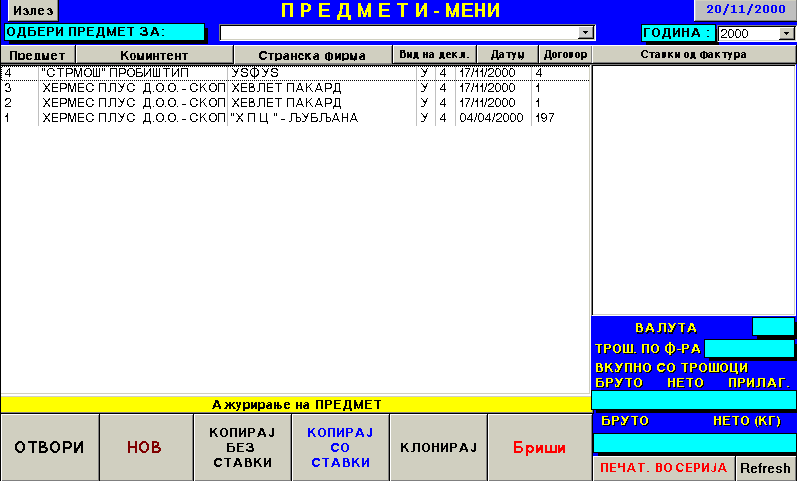Image resolution: width=797 pixels, height=481 pixels.
Task: Click КОПИРАЈ СО СТАВКИ button
Action: coord(339,448)
